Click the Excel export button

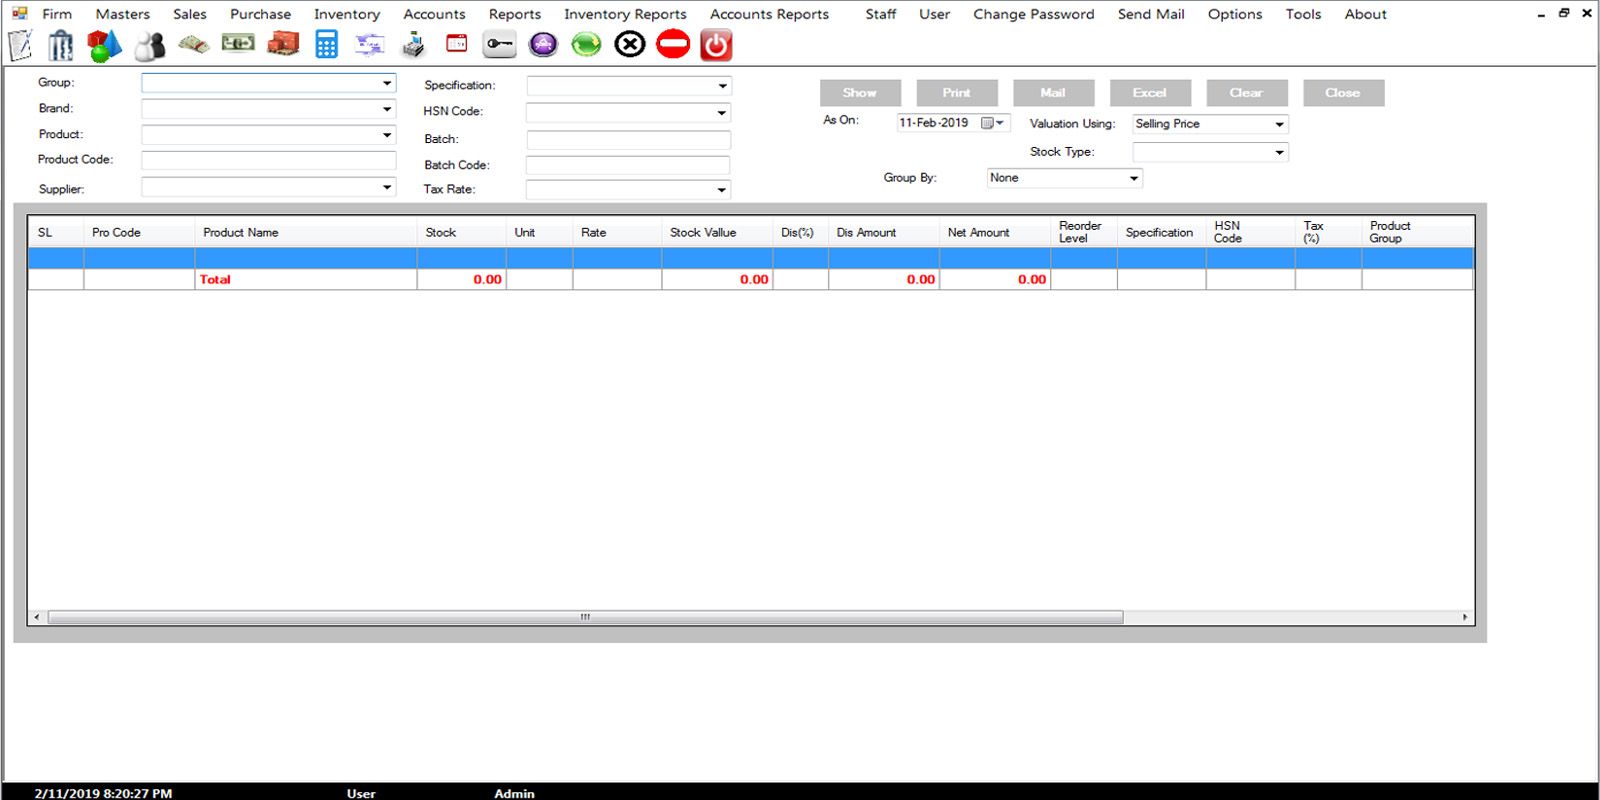coord(1150,93)
